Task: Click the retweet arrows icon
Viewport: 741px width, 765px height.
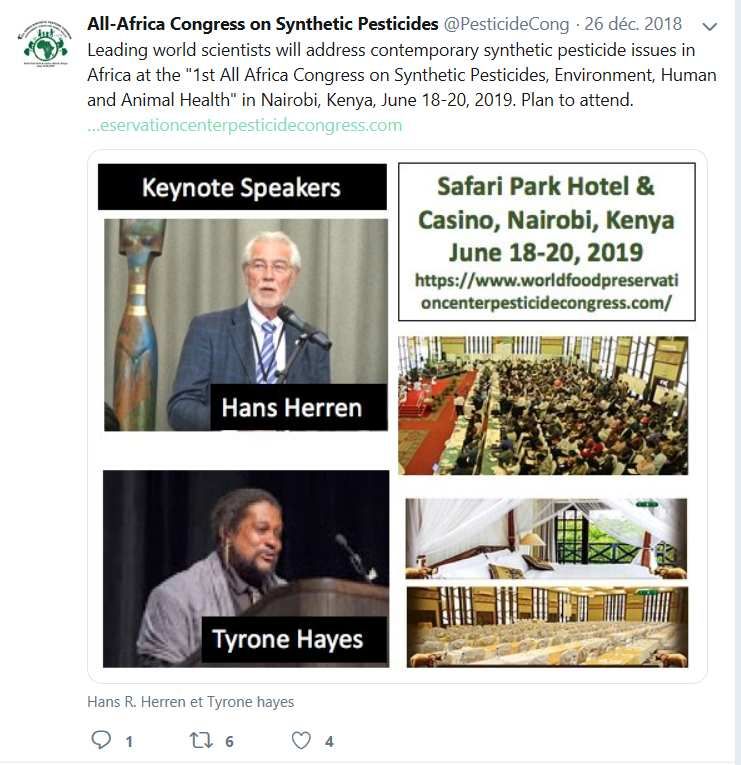Action: (x=201, y=741)
